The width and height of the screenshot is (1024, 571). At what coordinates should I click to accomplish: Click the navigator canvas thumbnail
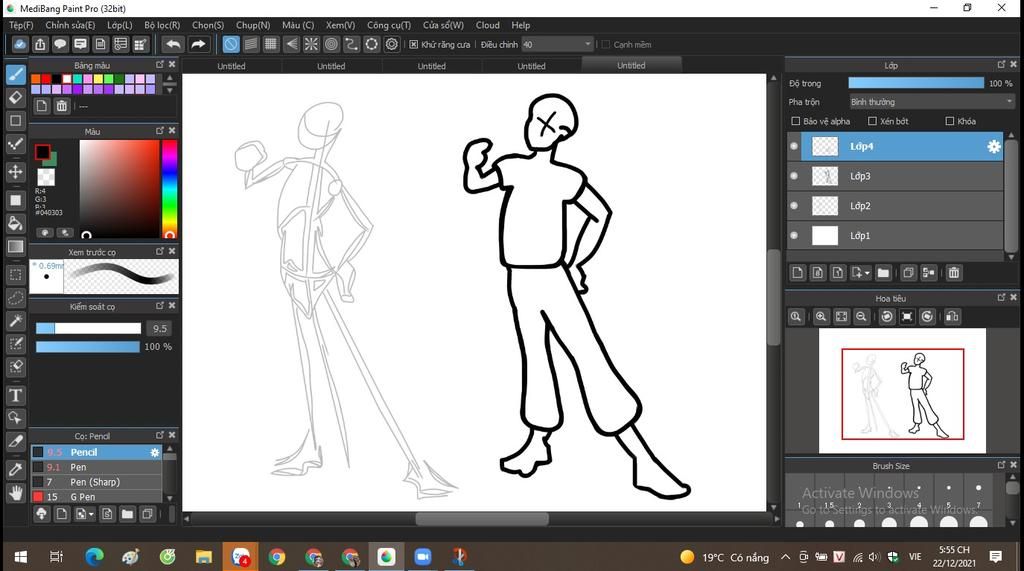click(902, 391)
